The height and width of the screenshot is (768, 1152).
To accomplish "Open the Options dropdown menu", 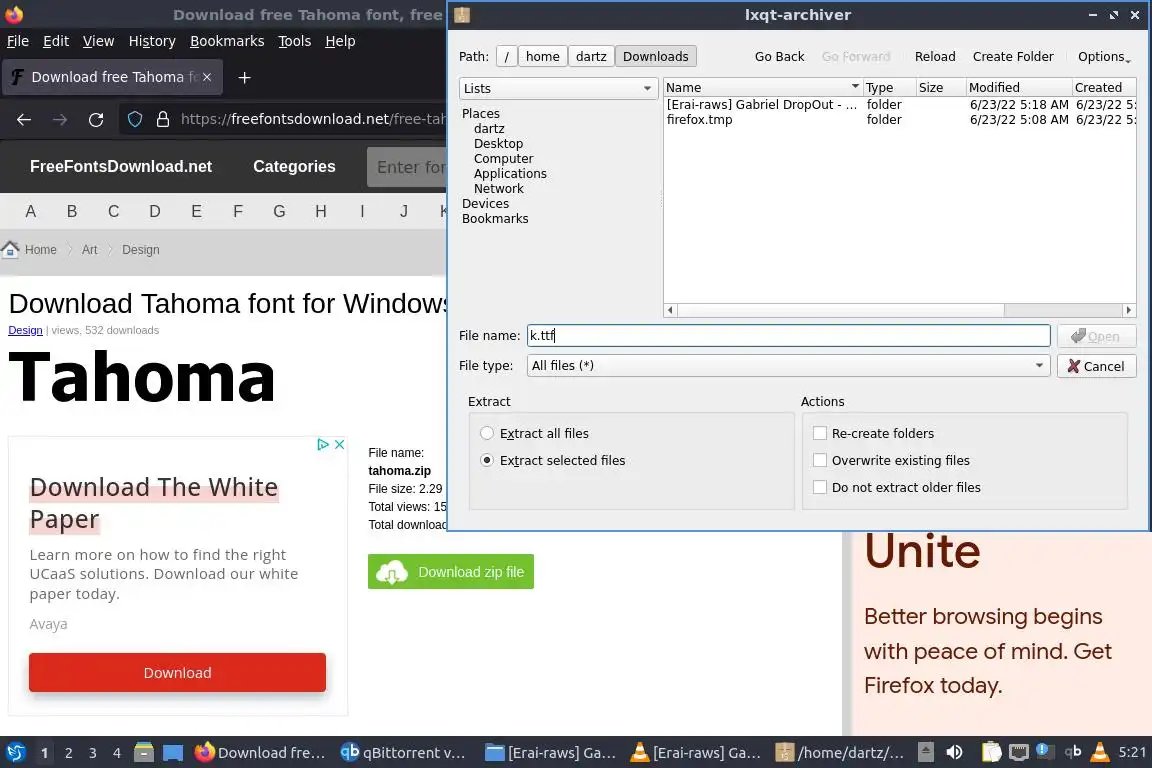I will (x=1104, y=57).
